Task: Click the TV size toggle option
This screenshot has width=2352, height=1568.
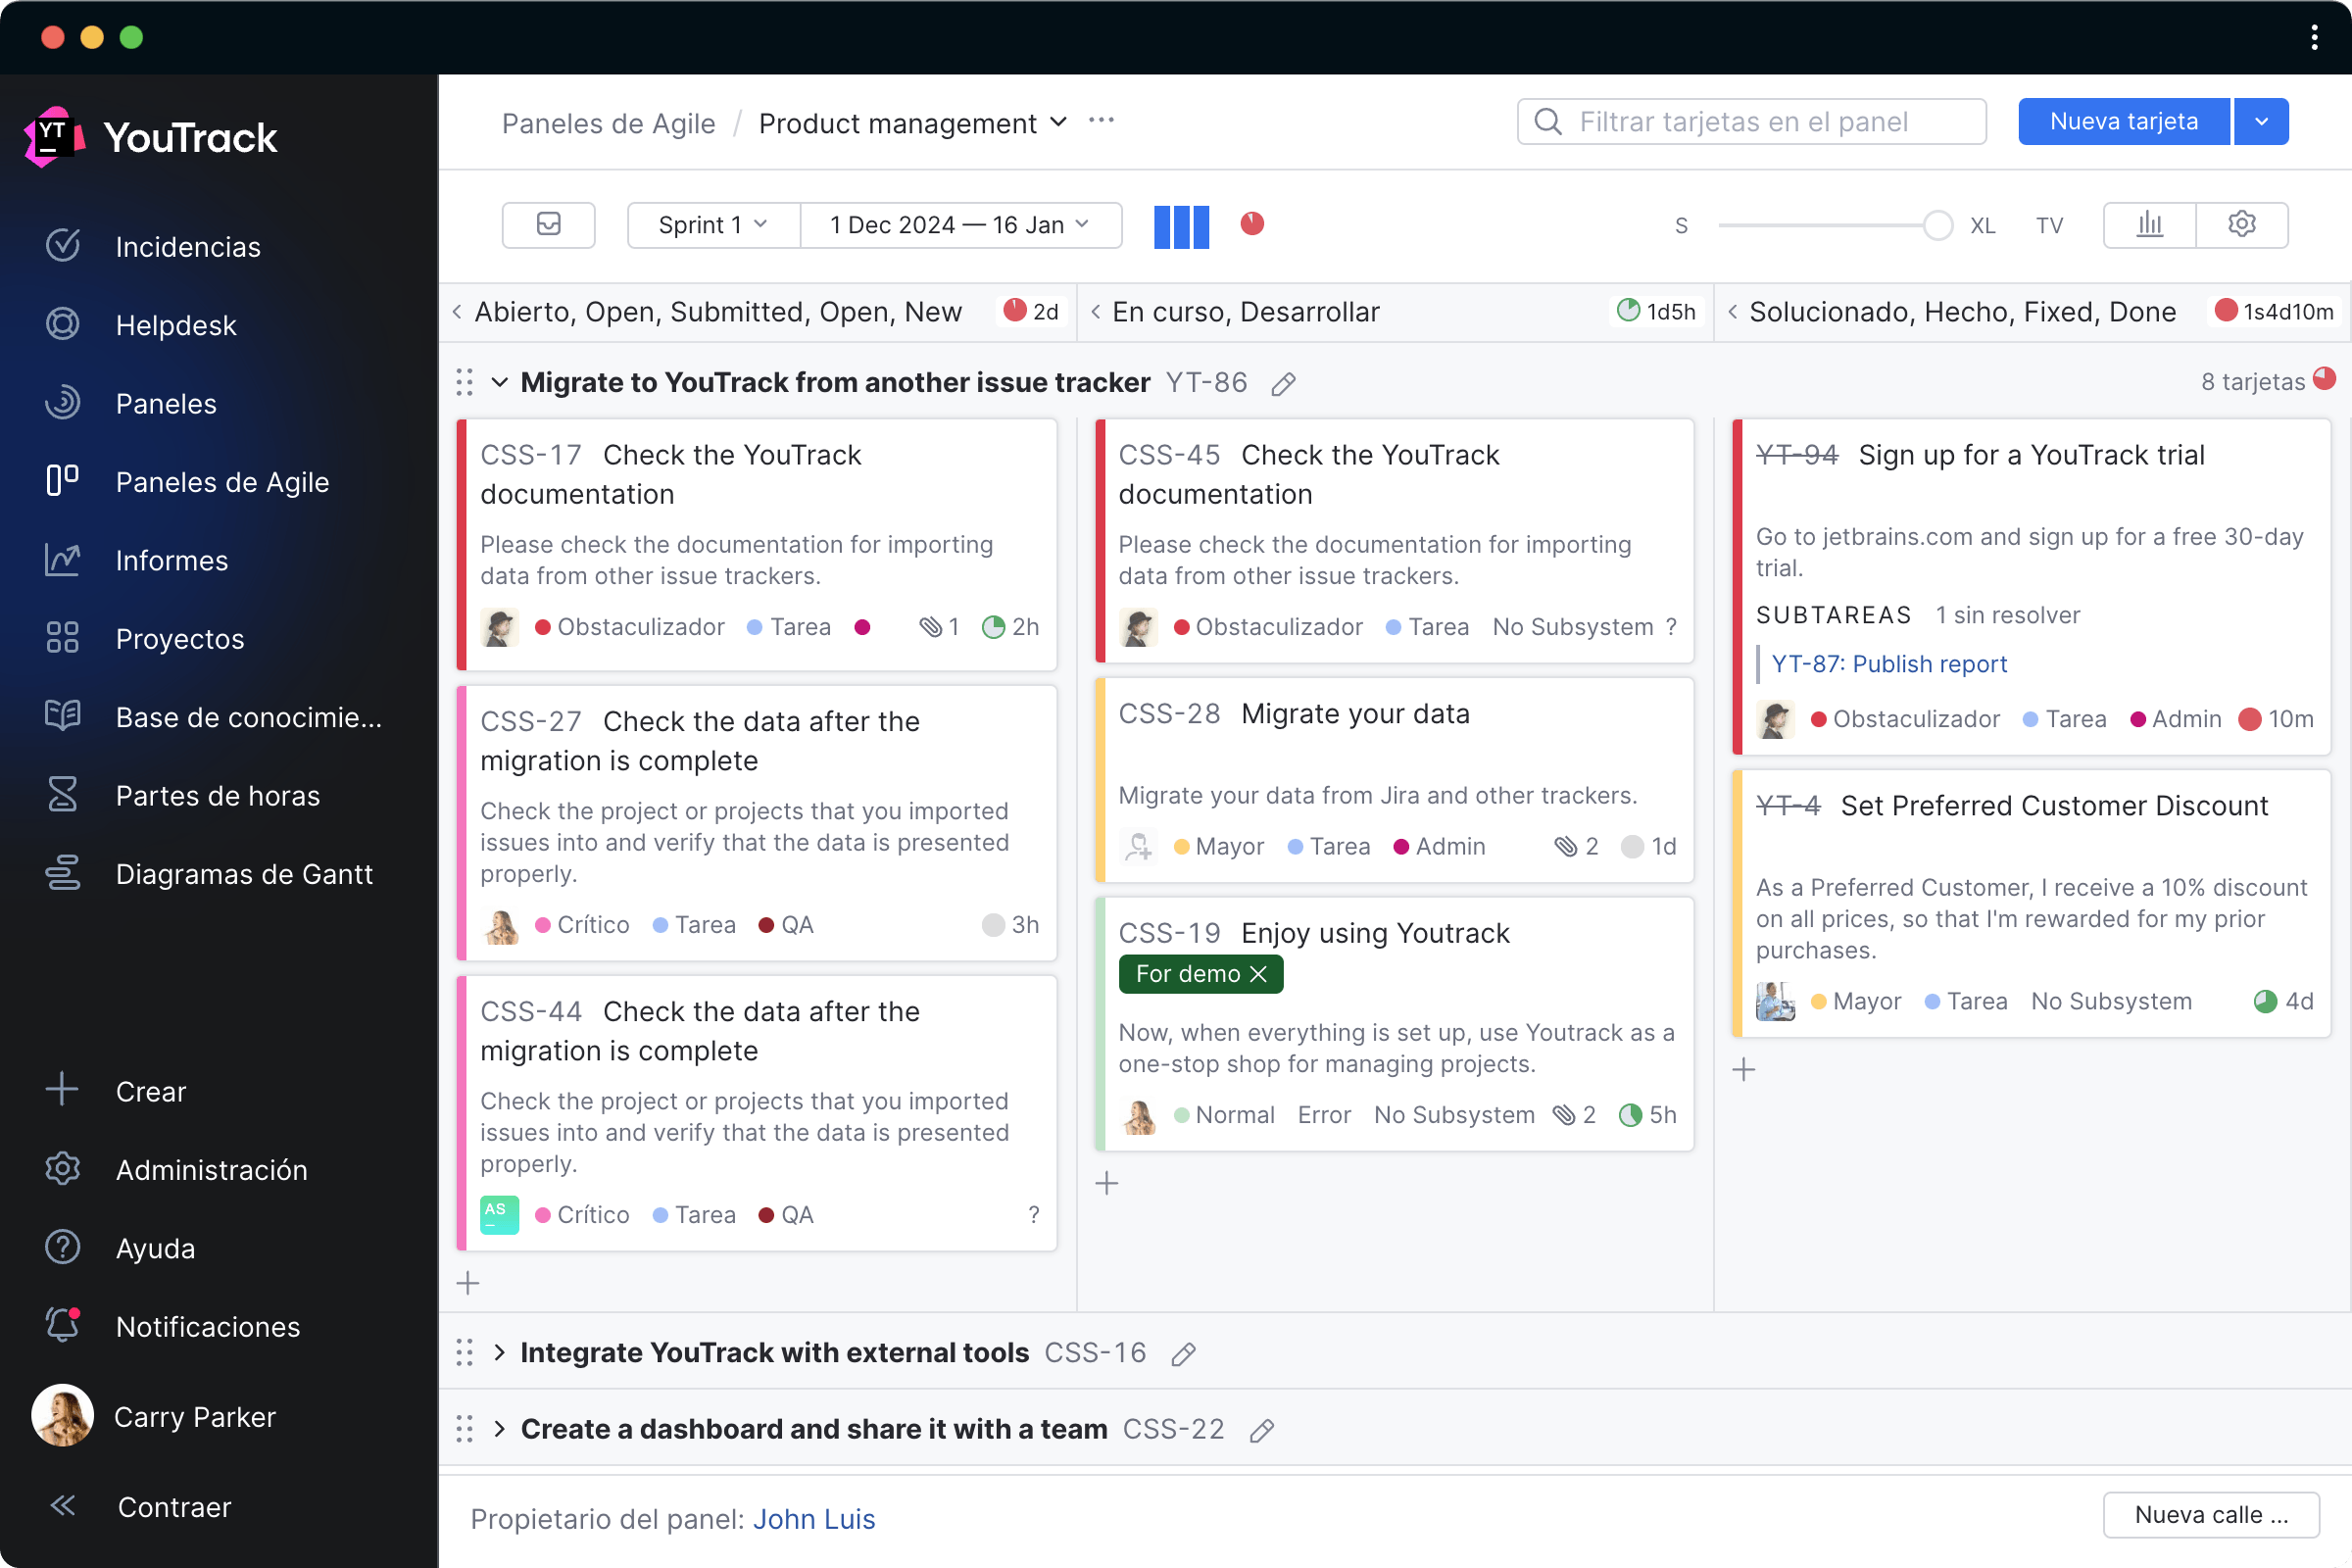Action: point(2049,224)
